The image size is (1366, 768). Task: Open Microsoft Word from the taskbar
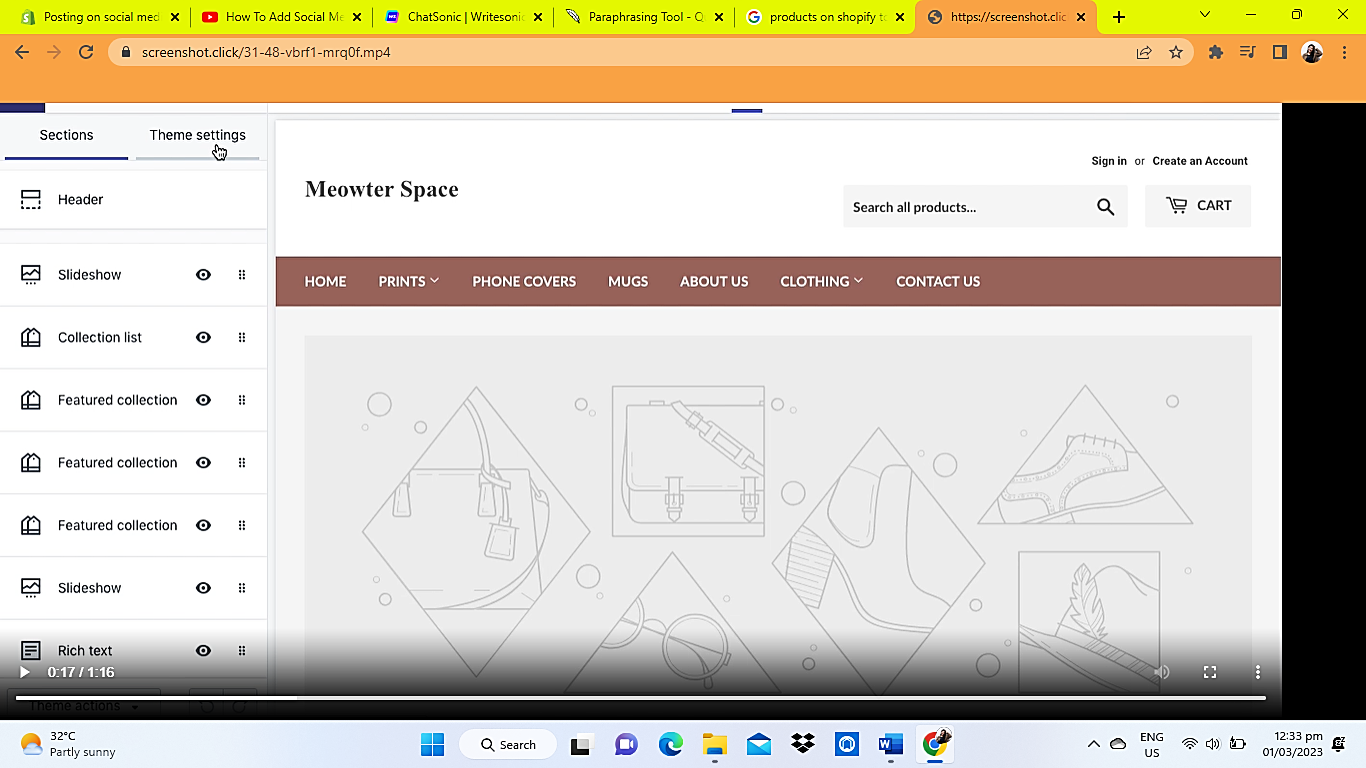tap(890, 744)
